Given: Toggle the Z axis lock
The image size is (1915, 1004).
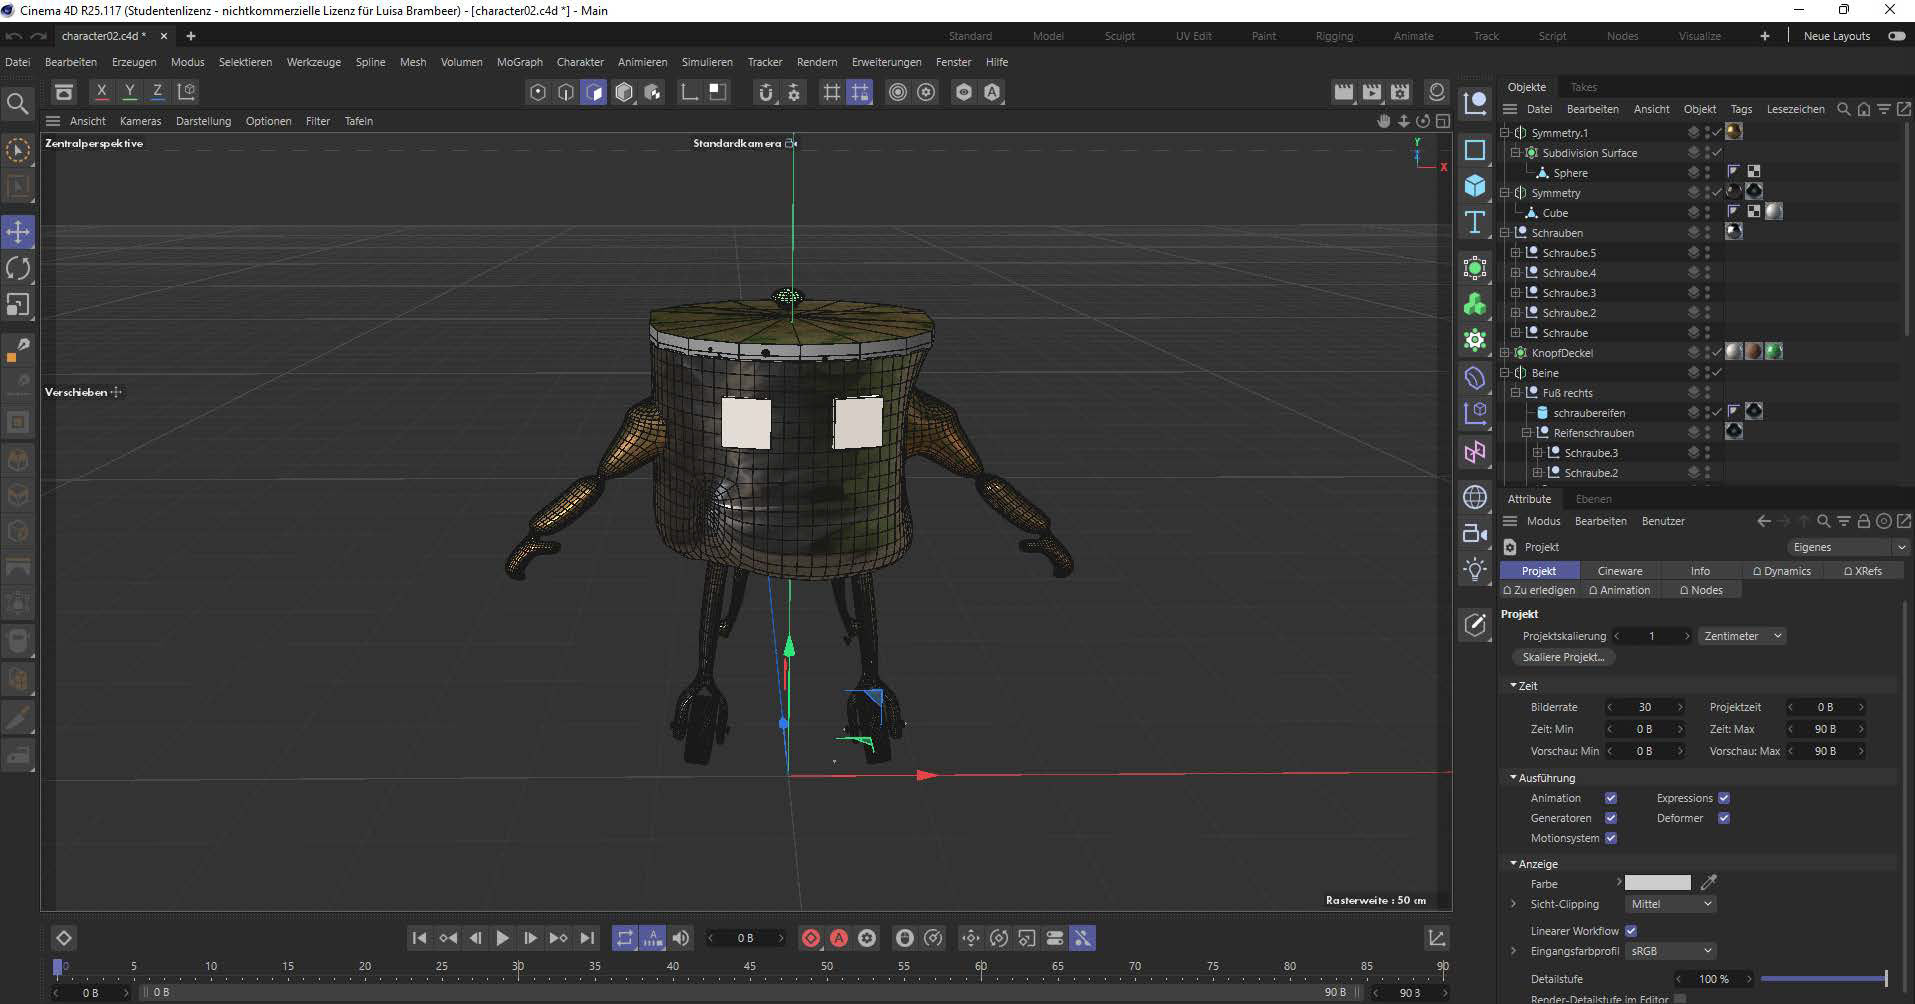Looking at the screenshot, I should [x=157, y=92].
